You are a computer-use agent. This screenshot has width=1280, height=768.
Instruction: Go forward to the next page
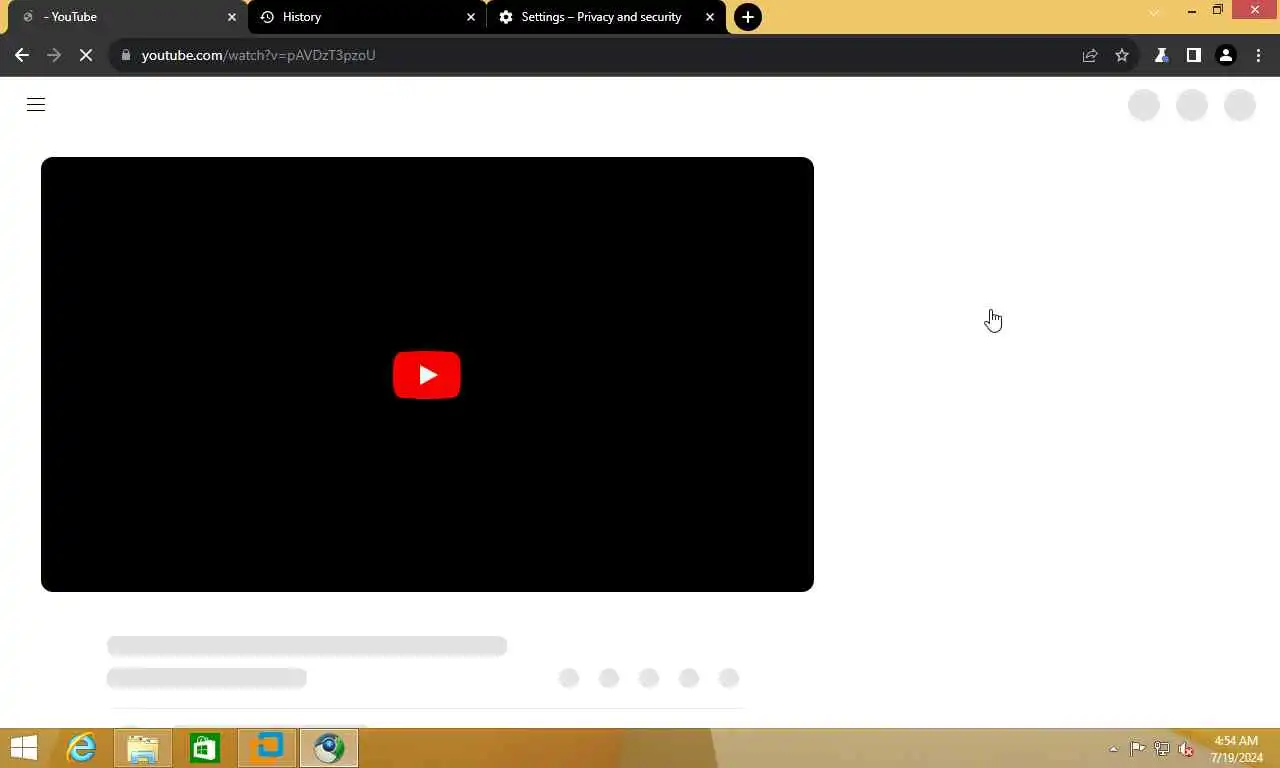54,55
